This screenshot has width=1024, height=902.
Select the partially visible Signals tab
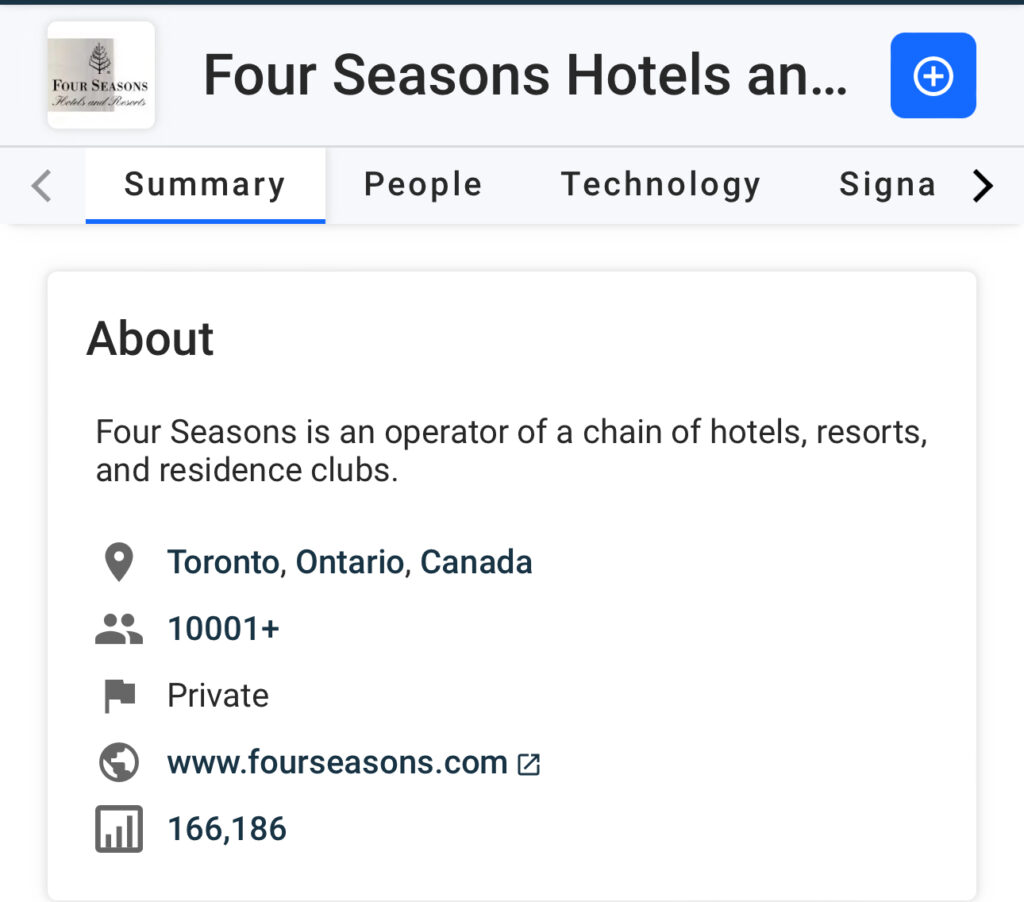click(887, 185)
